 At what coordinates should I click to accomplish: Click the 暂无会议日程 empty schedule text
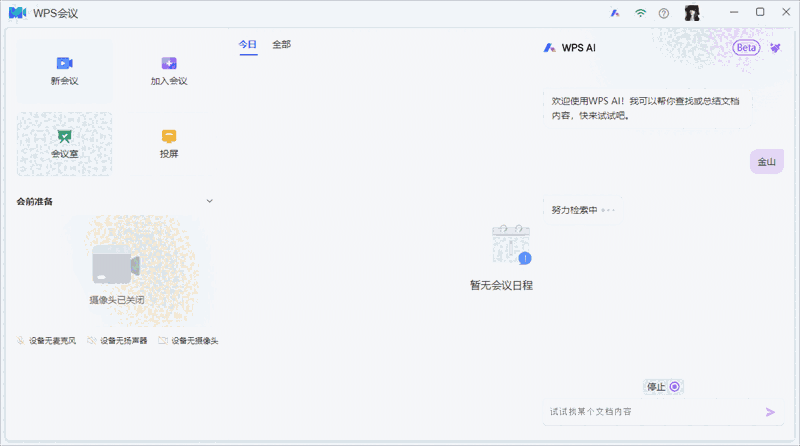pyautogui.click(x=501, y=285)
